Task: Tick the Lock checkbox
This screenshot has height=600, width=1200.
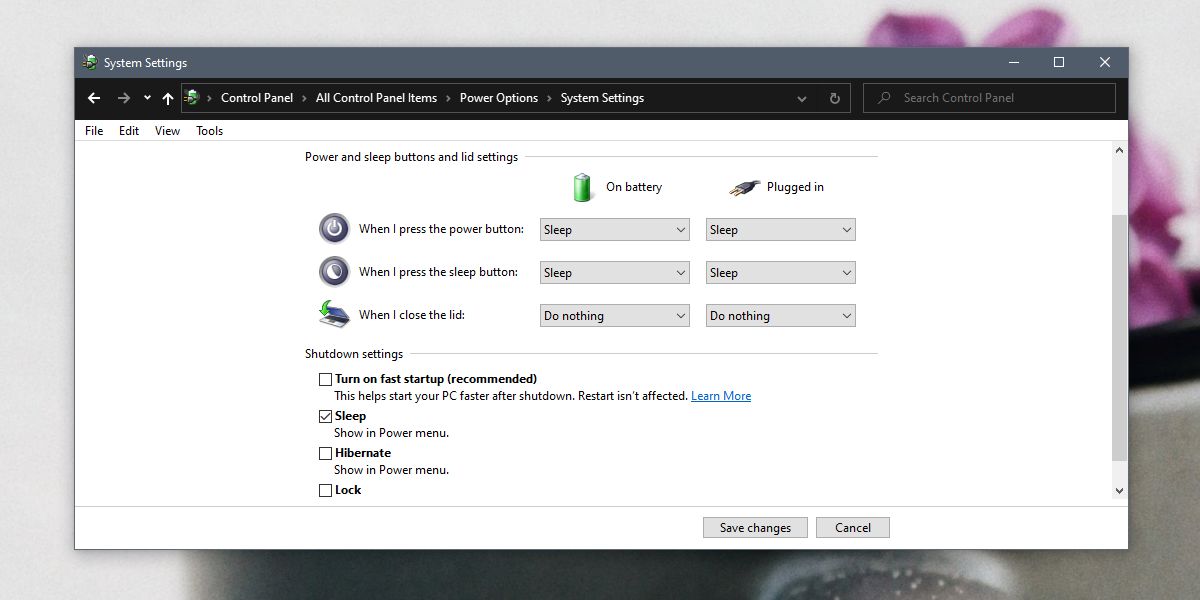Action: tap(325, 490)
